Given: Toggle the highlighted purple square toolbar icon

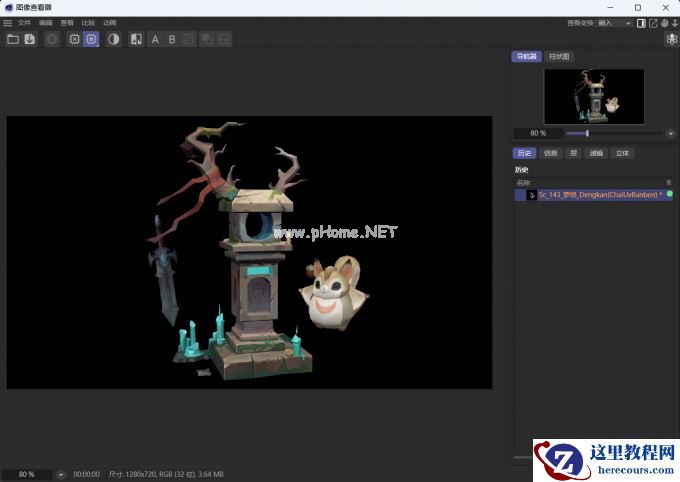Looking at the screenshot, I should (x=91, y=39).
